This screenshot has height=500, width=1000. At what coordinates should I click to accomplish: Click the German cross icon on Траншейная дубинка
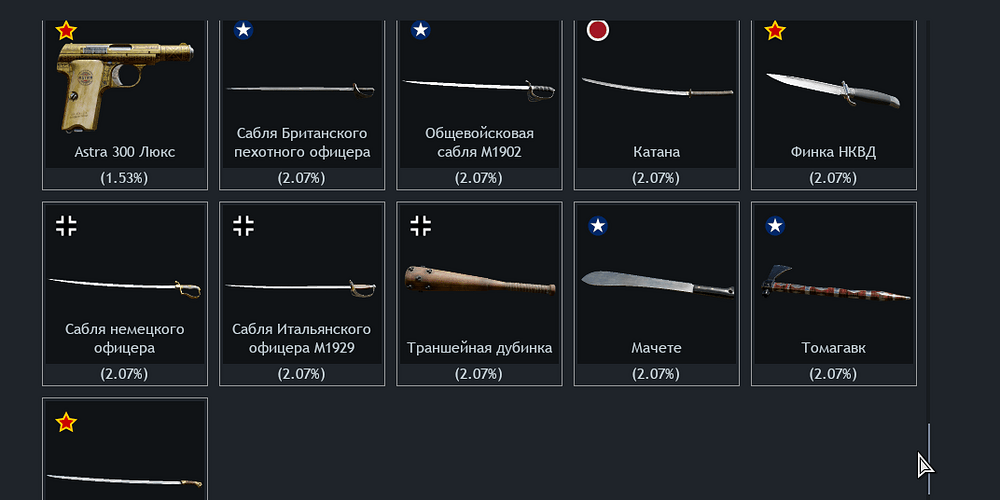tap(420, 226)
